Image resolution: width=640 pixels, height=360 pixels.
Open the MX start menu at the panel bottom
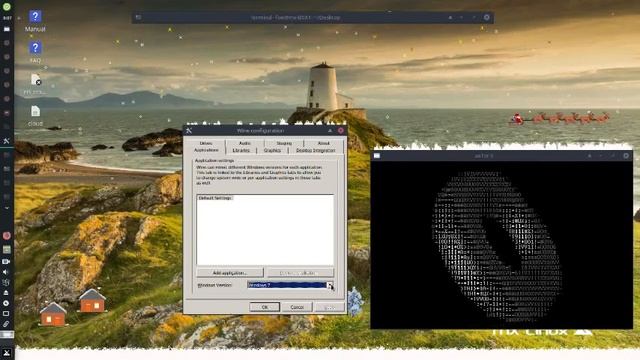point(7,353)
